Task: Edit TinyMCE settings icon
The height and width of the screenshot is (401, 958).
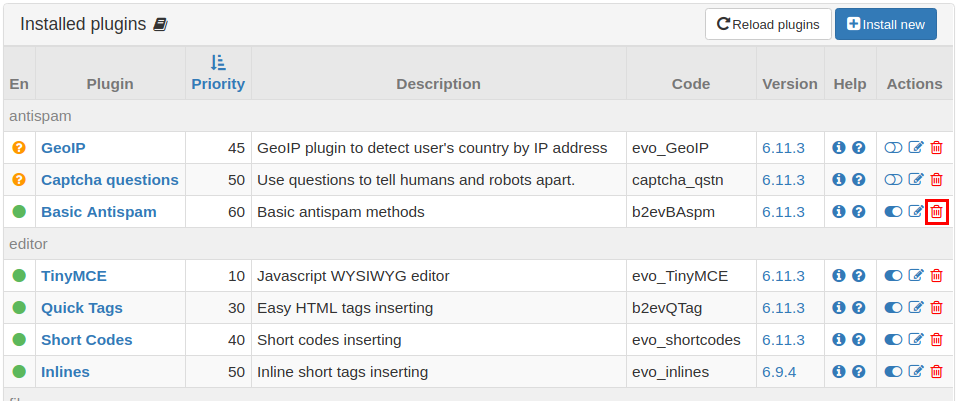Action: (916, 275)
